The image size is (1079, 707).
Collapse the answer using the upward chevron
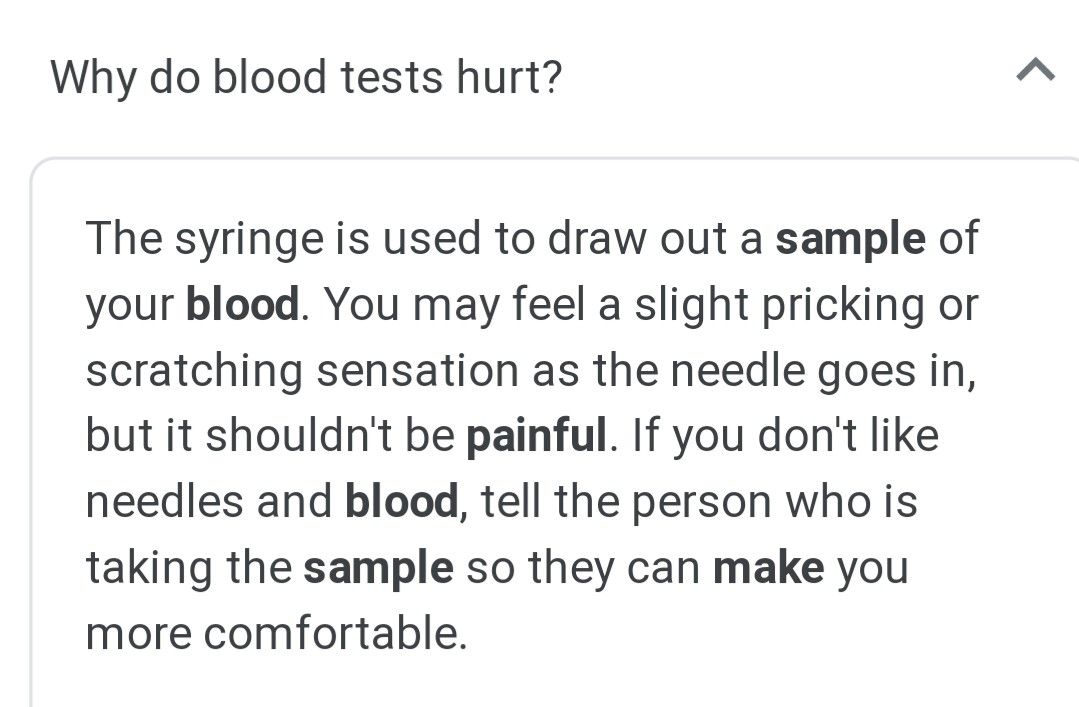(x=1035, y=70)
